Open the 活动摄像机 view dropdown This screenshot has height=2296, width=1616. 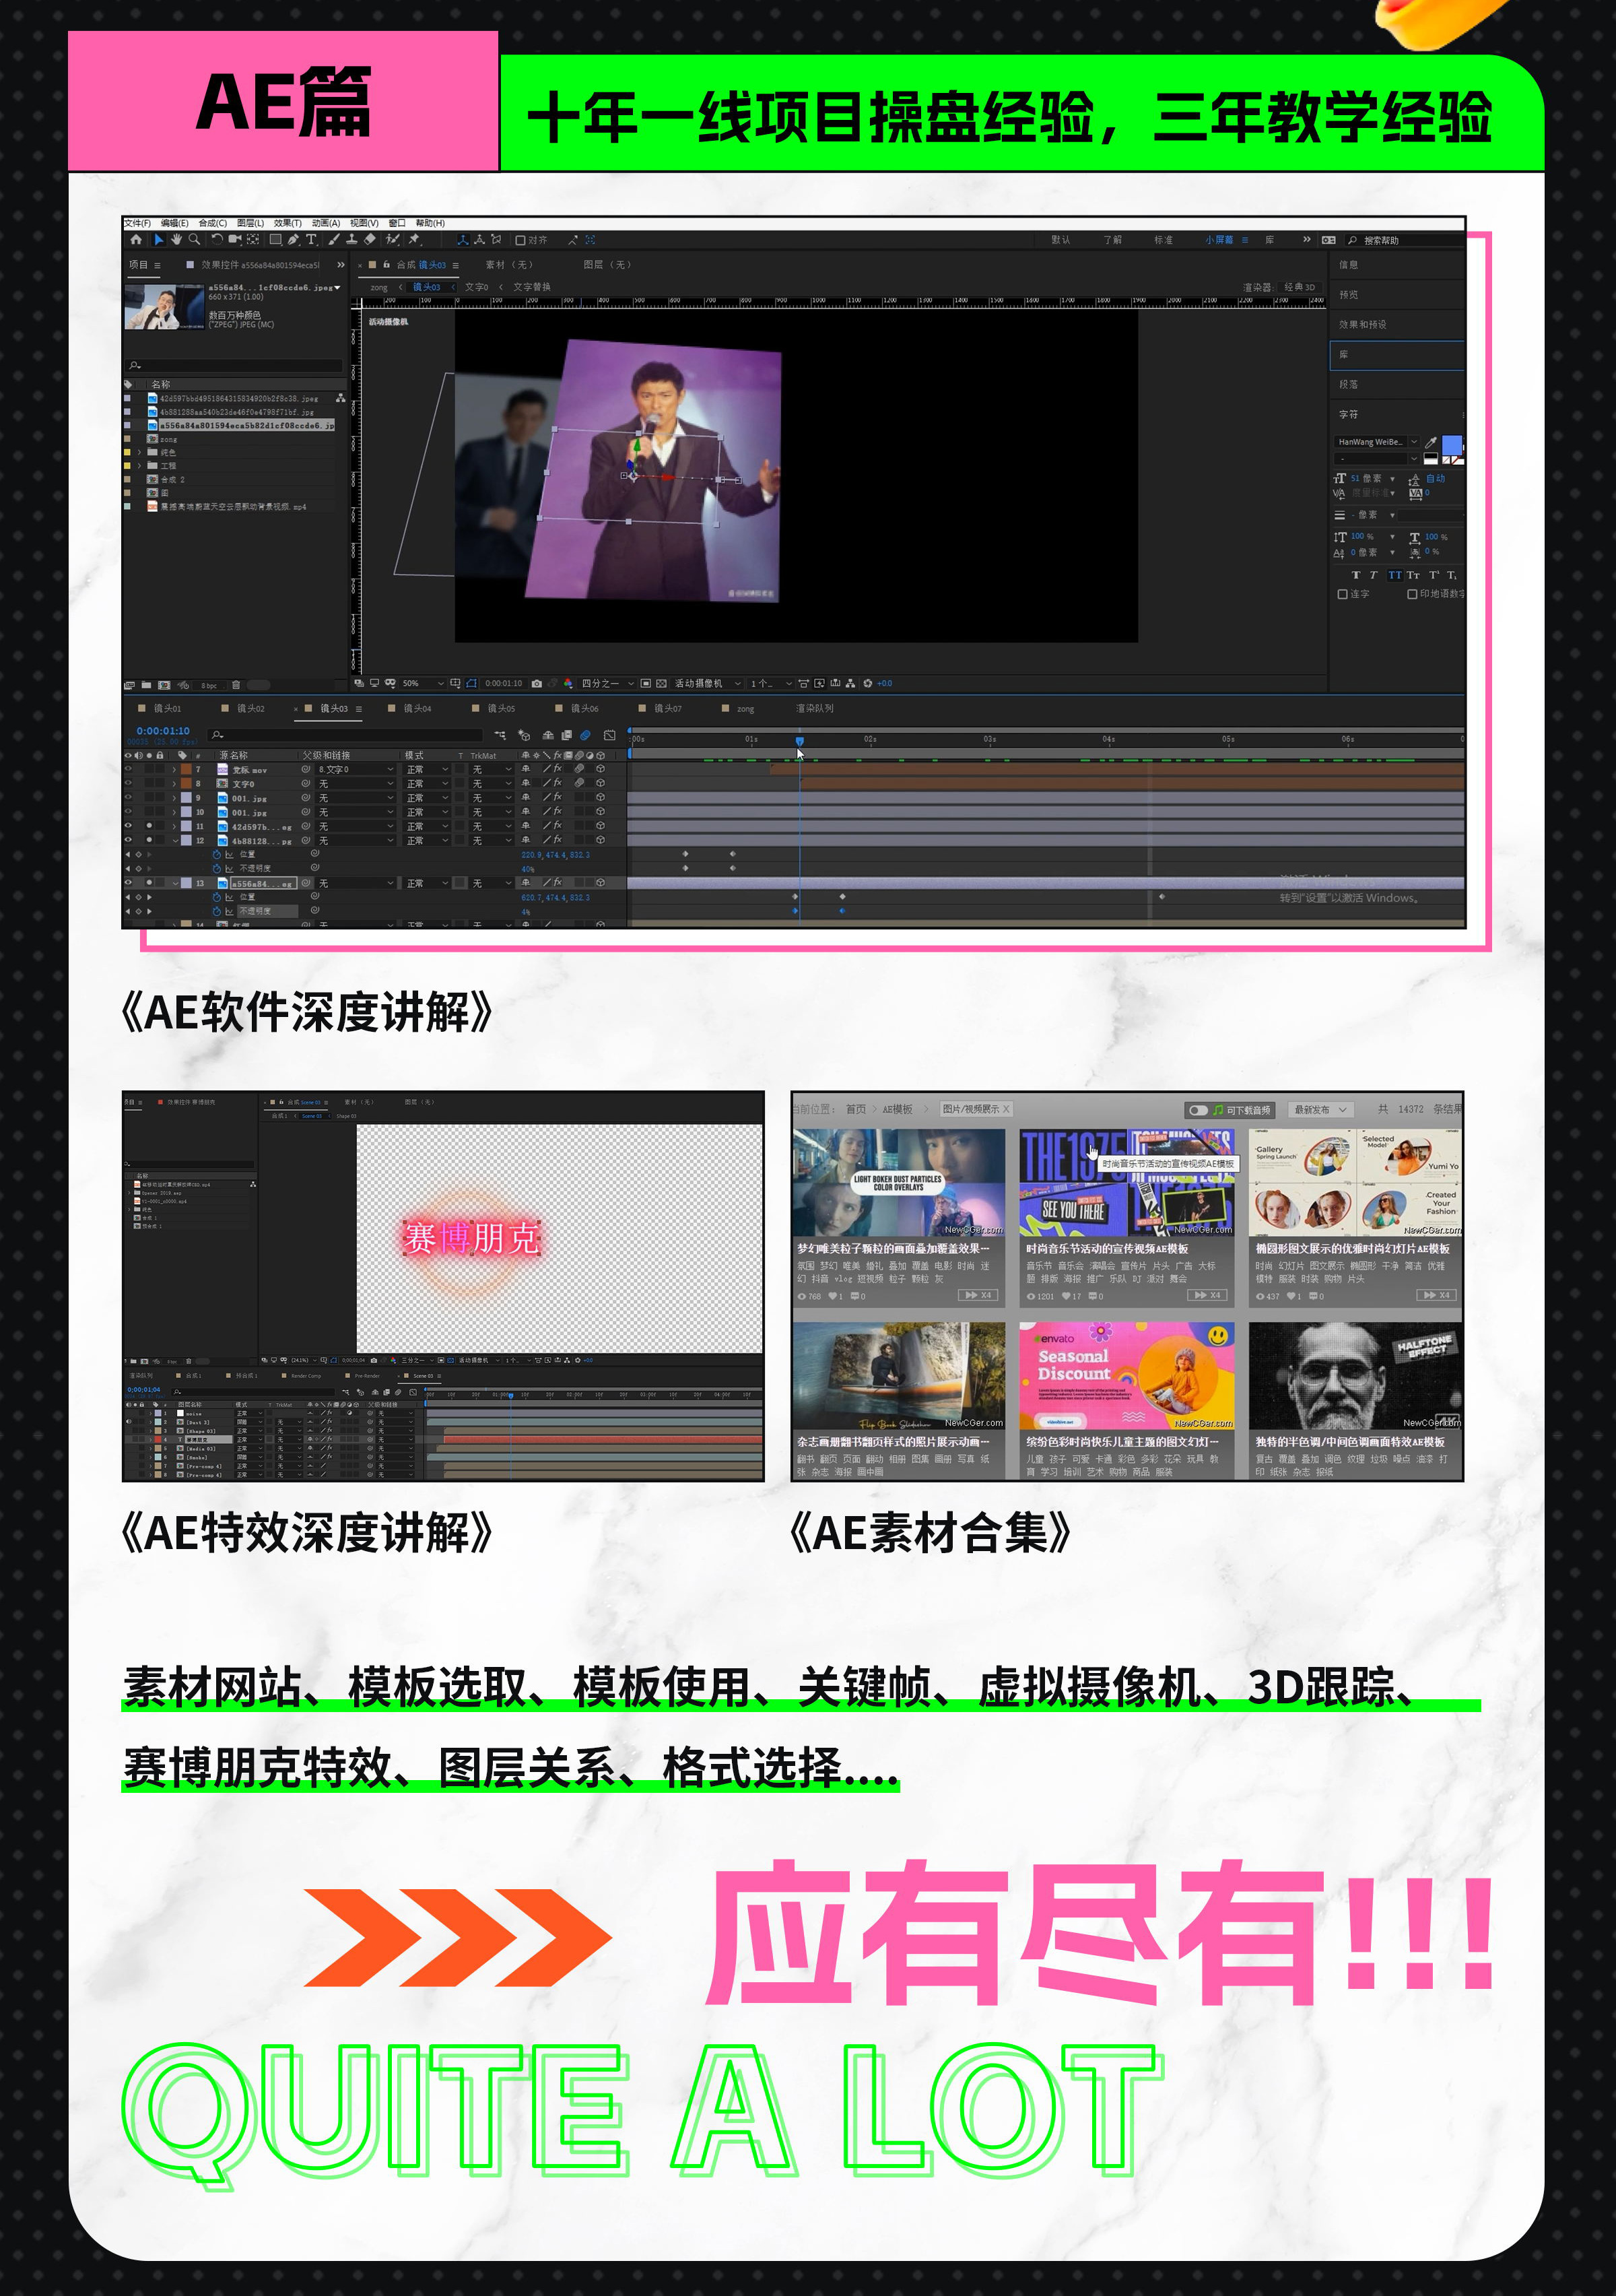point(707,684)
